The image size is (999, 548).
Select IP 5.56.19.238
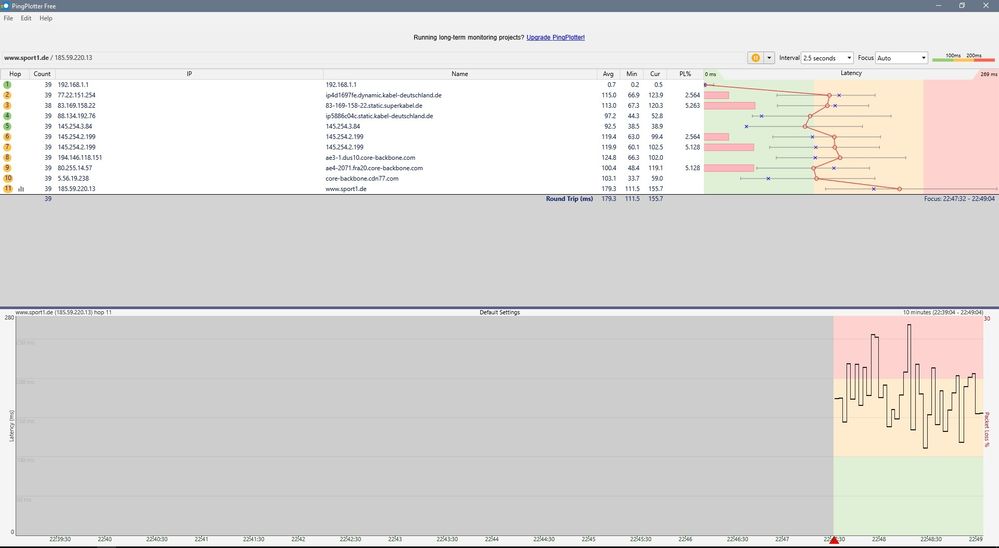pyautogui.click(x=73, y=178)
